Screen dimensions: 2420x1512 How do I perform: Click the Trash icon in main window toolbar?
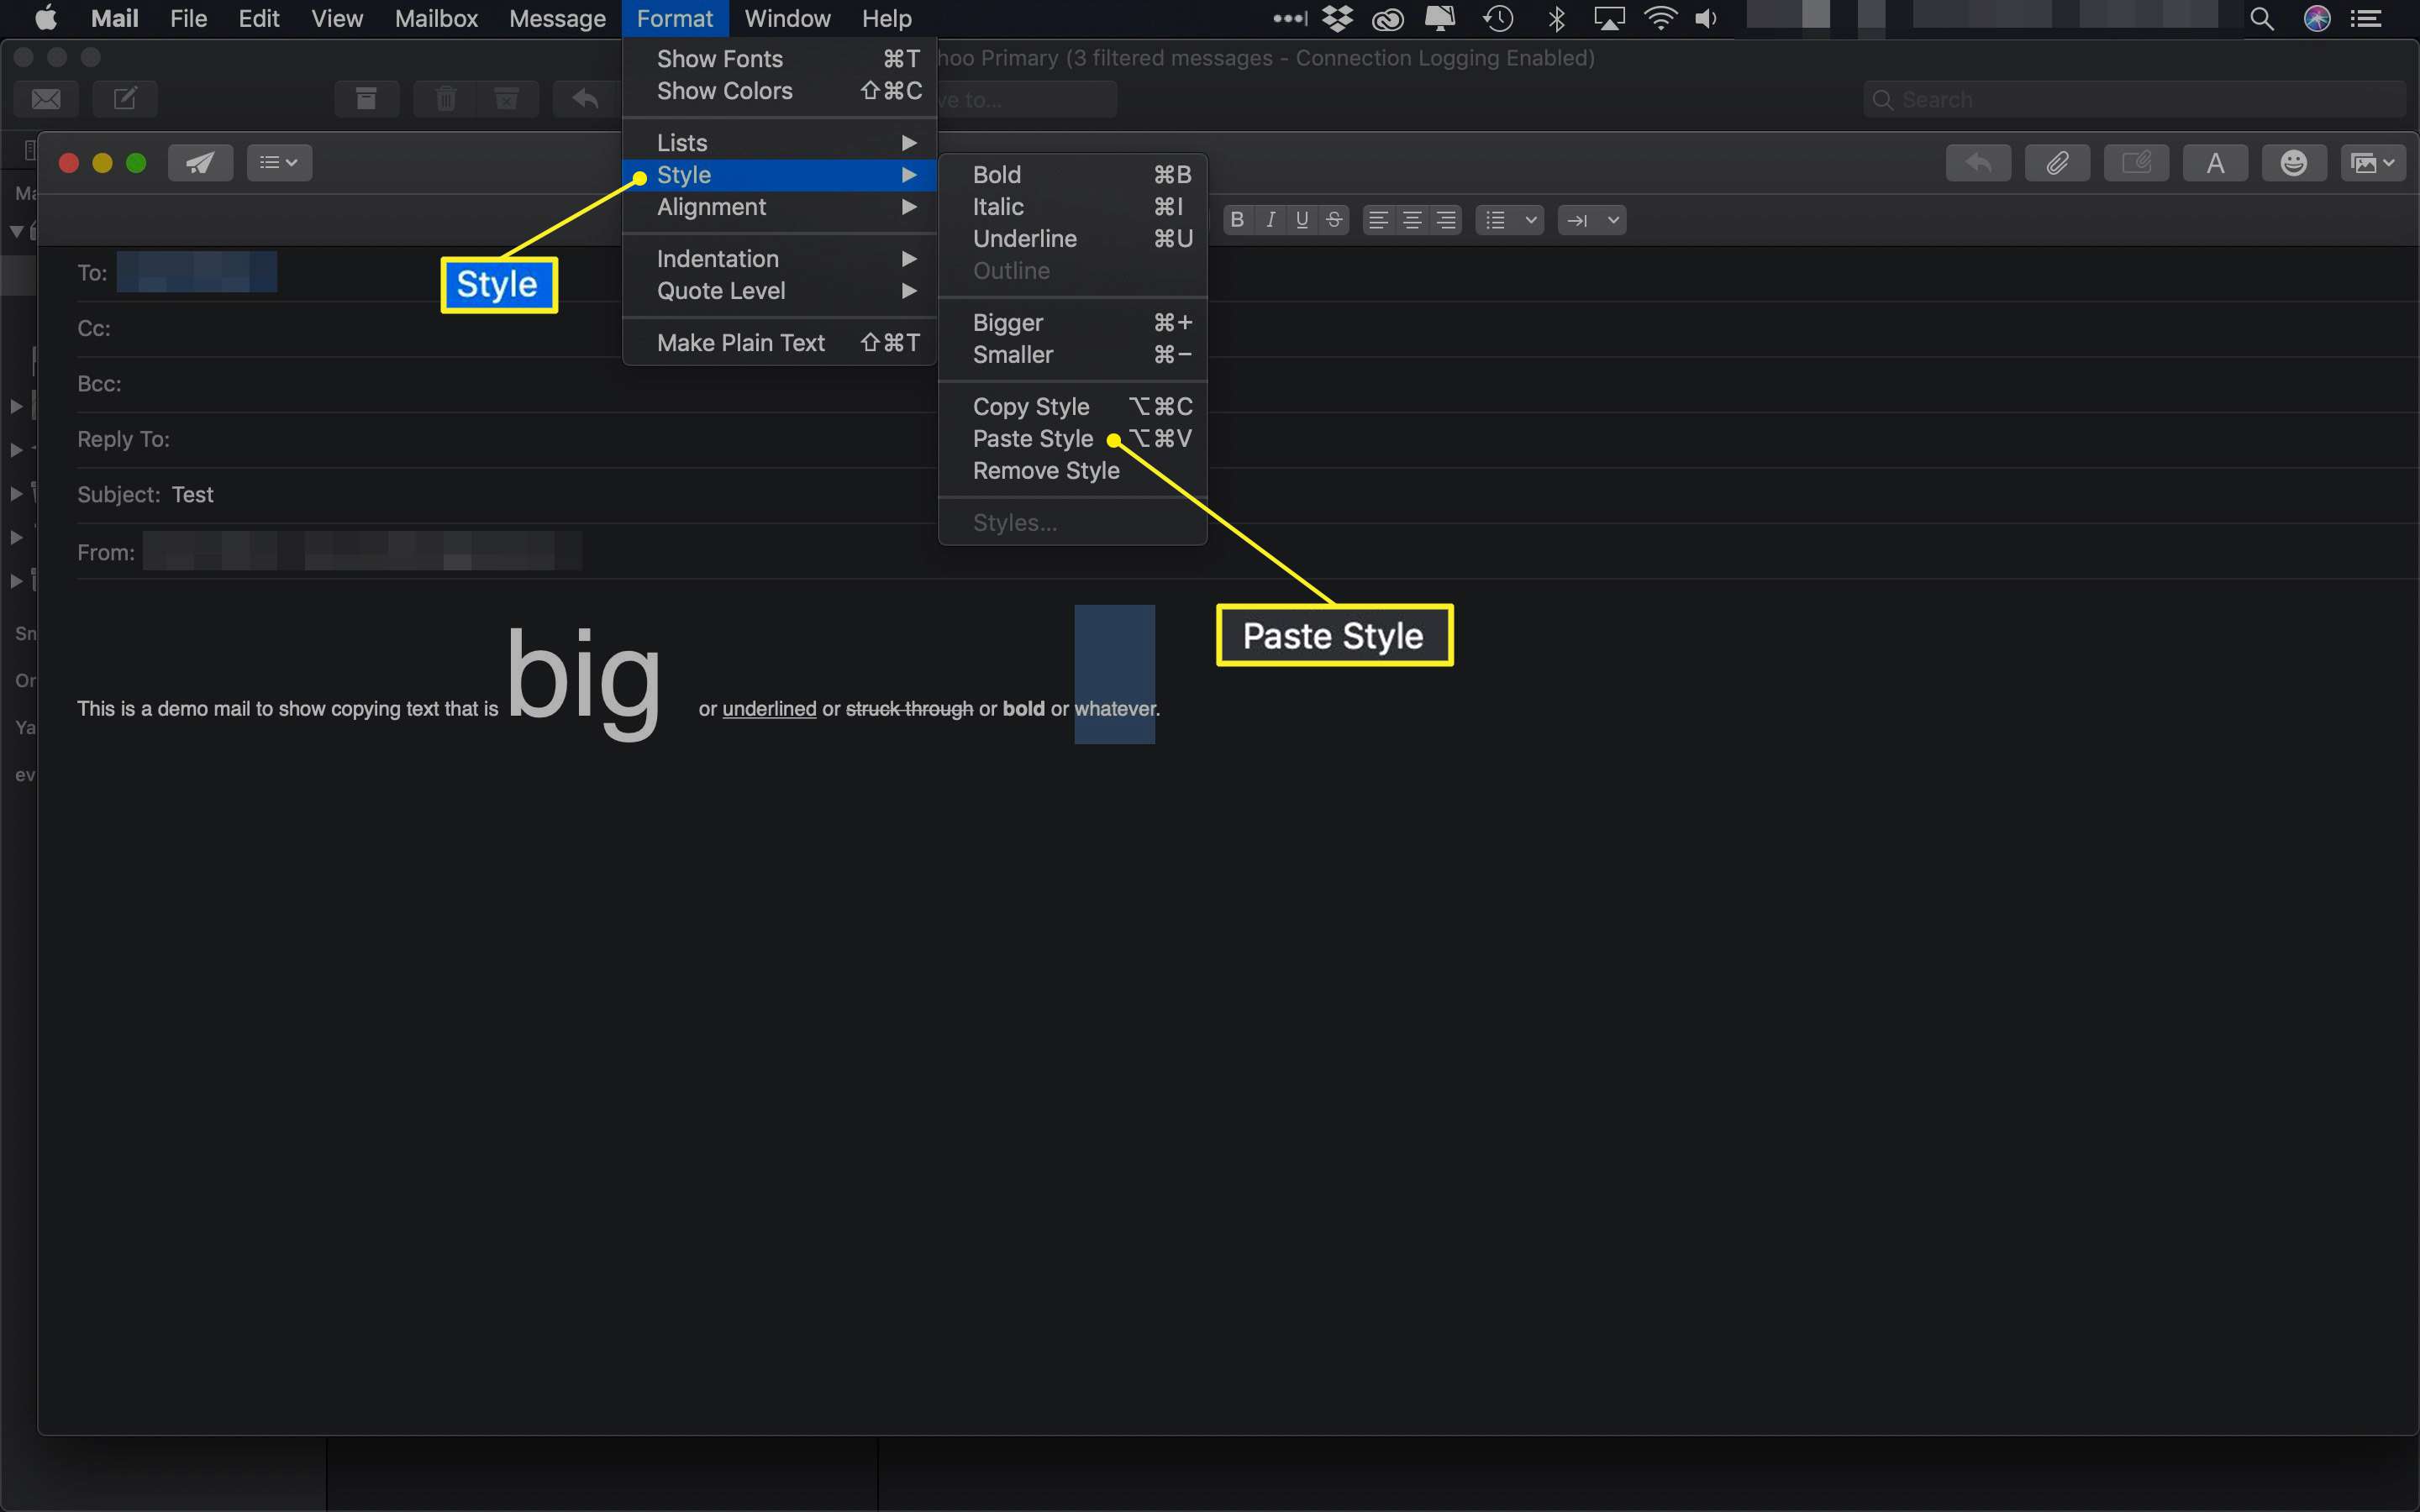(446, 99)
